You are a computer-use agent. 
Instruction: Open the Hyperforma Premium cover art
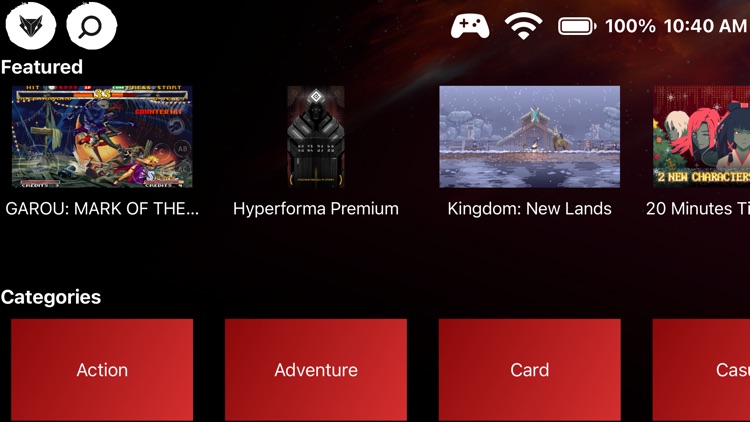click(316, 136)
